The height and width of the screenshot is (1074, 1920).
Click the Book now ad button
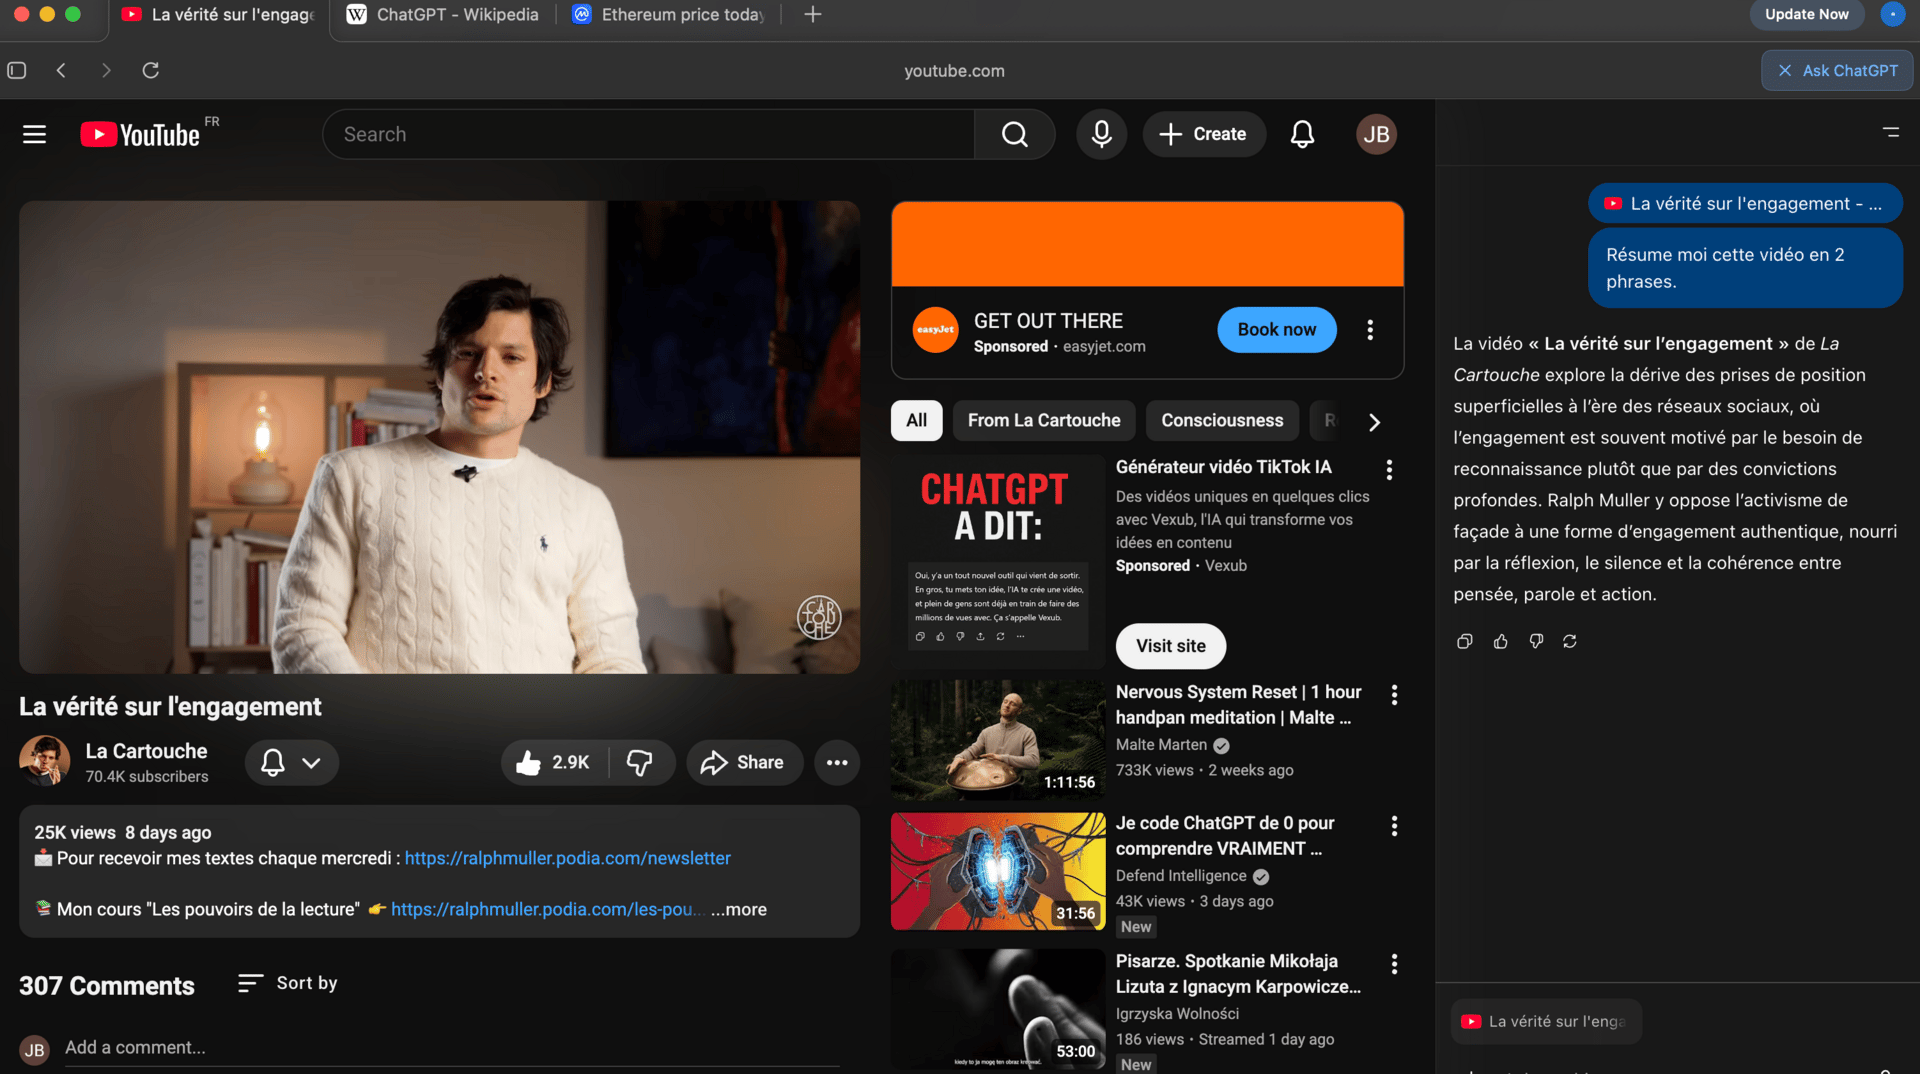click(x=1276, y=330)
